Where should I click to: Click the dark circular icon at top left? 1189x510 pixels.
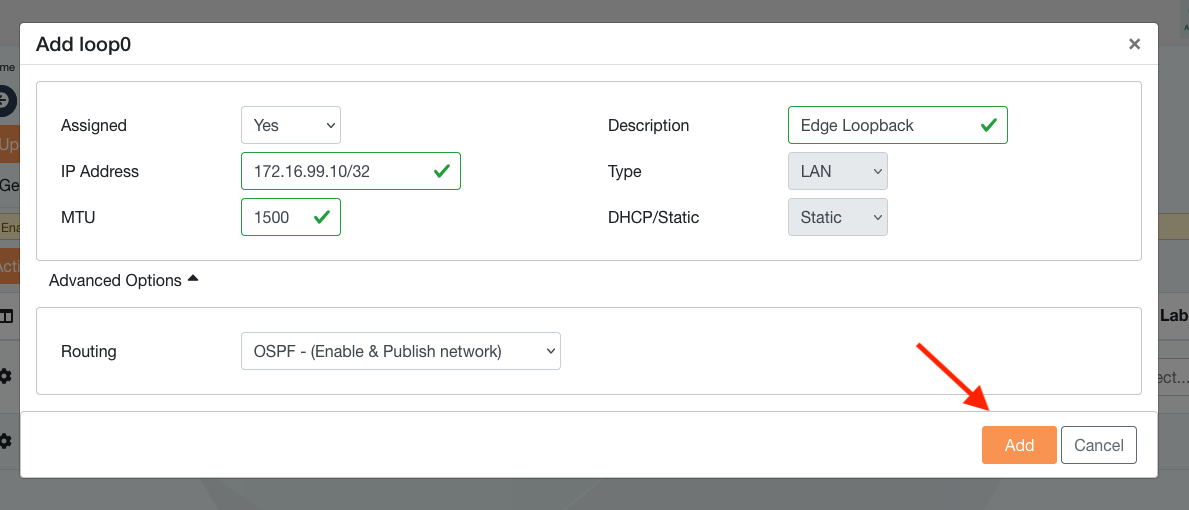tap(6, 101)
